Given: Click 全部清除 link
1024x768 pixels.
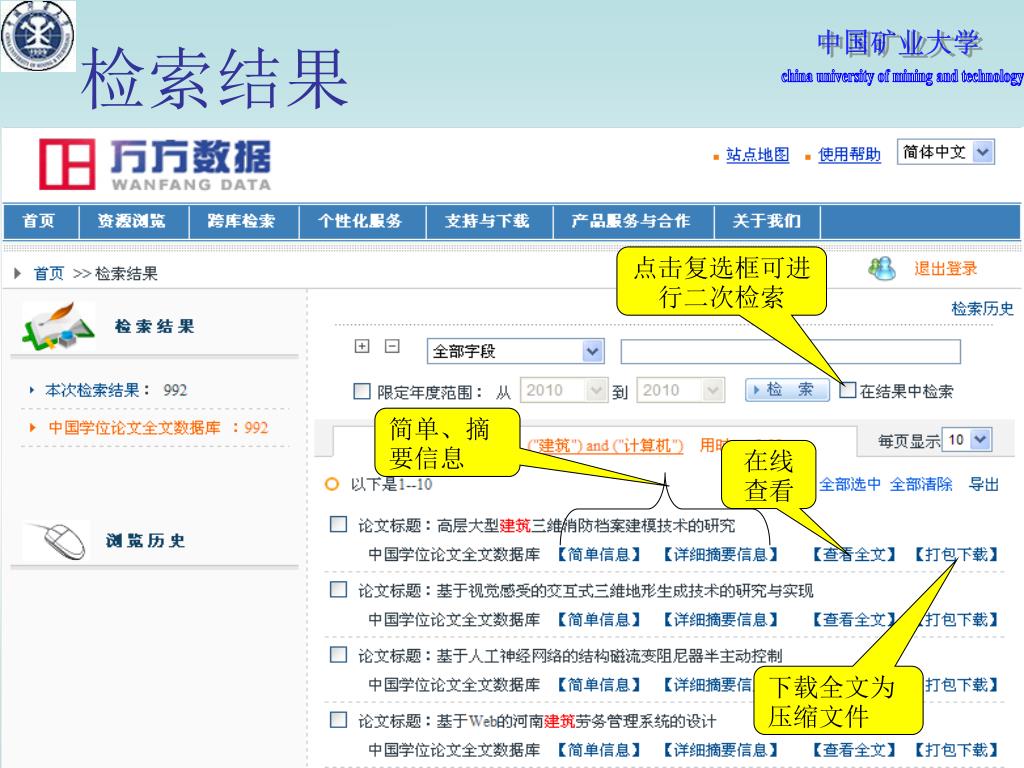Looking at the screenshot, I should click(x=921, y=485).
